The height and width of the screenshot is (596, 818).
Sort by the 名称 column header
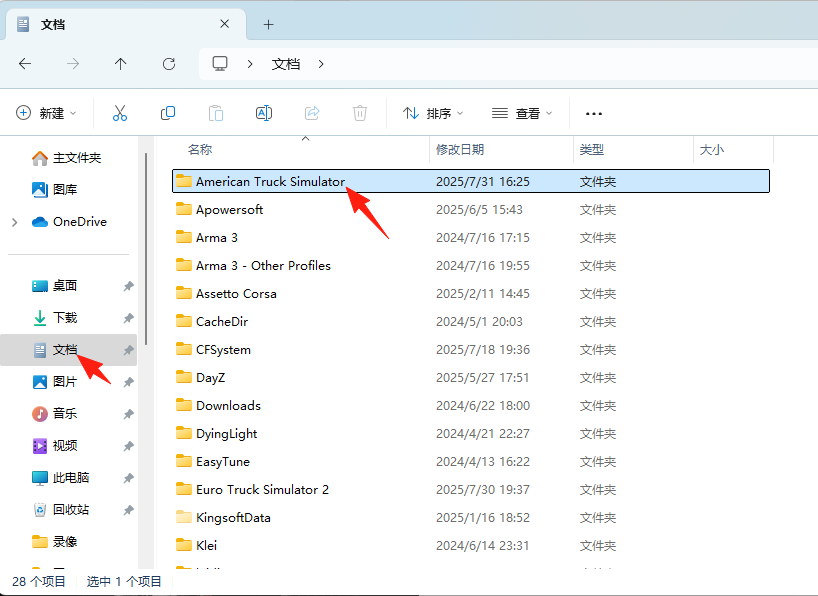click(x=300, y=150)
